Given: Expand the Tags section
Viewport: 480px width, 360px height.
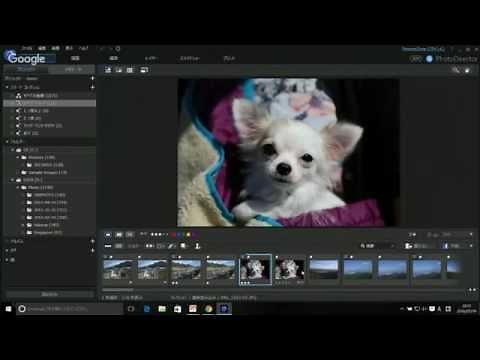Looking at the screenshot, I should tap(7, 250).
